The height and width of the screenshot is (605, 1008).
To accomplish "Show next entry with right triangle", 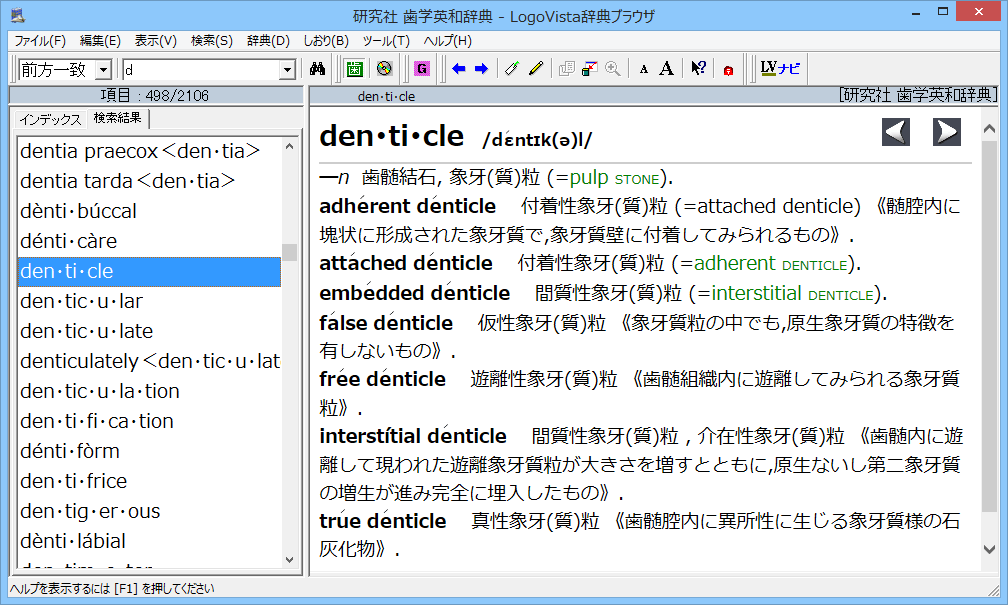I will coord(947,132).
